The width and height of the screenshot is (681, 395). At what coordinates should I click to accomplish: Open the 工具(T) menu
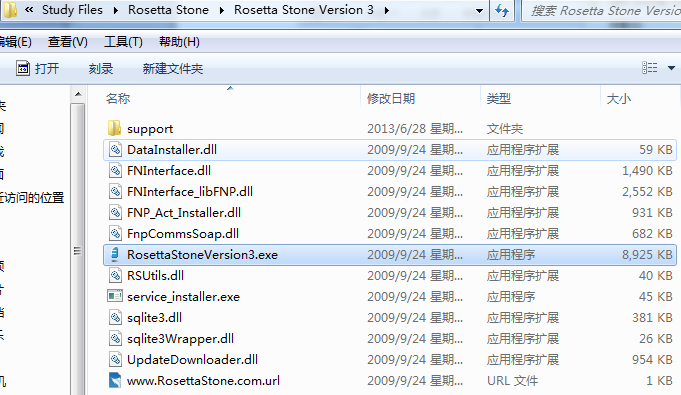(123, 42)
